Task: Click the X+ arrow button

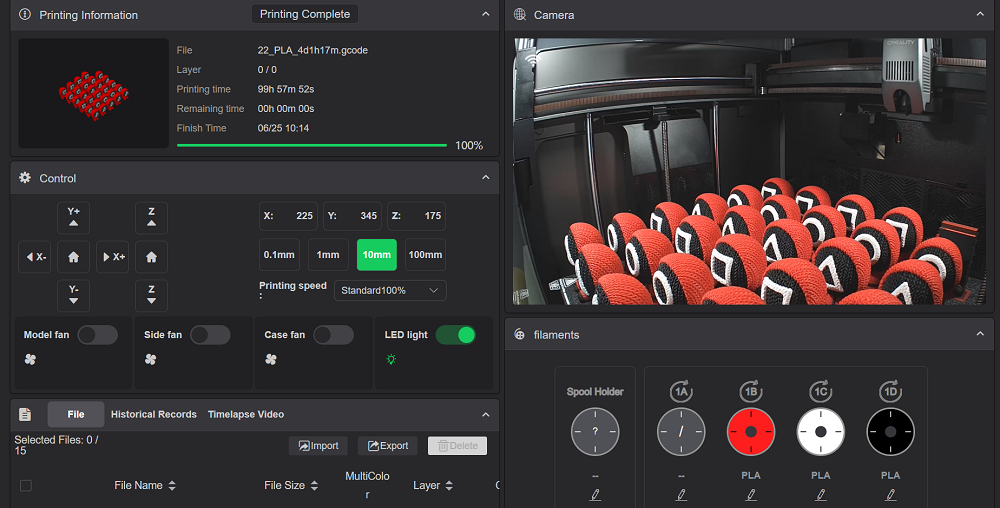Action: (112, 257)
